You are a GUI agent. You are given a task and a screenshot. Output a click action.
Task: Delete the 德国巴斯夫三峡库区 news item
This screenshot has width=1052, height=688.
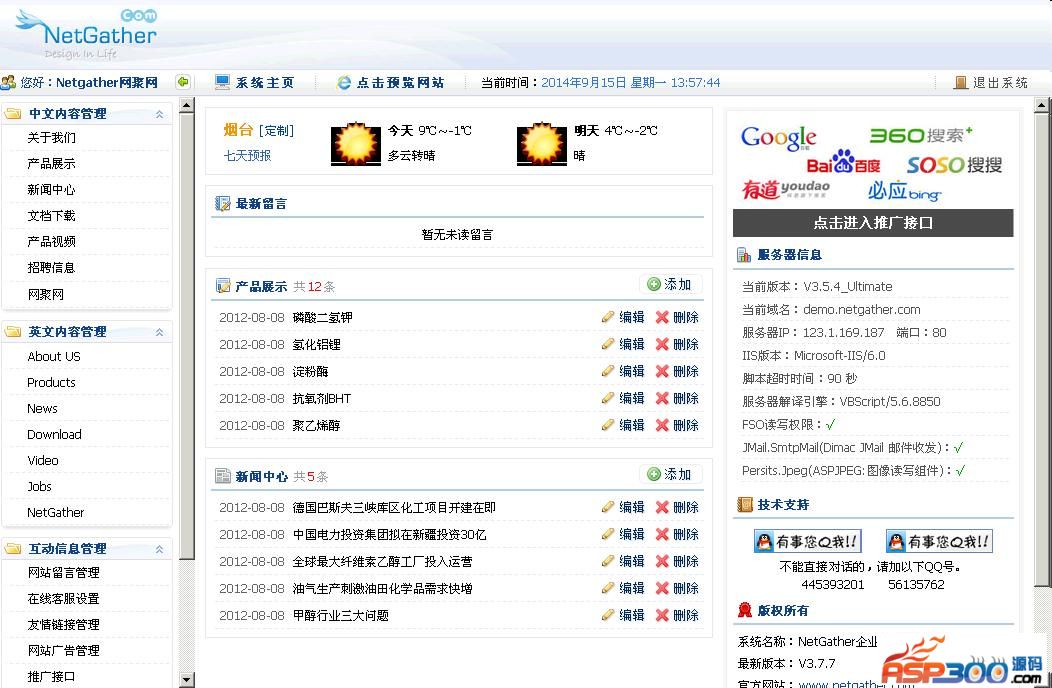pos(677,507)
